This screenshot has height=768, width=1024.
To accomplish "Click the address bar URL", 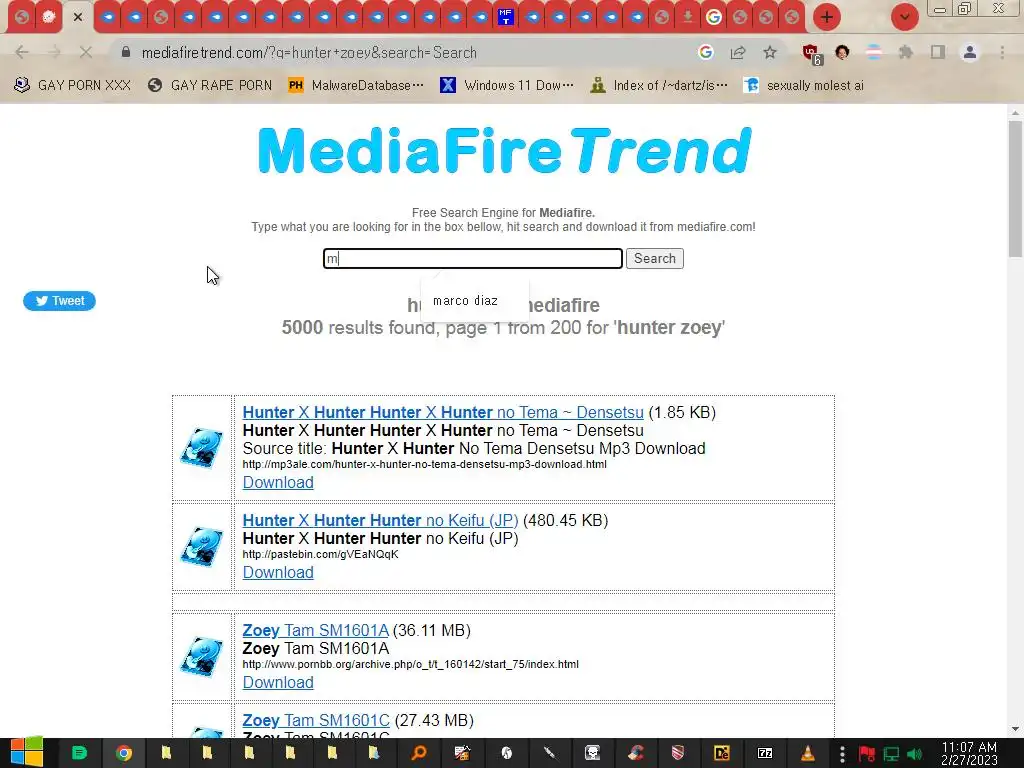I will [x=309, y=53].
